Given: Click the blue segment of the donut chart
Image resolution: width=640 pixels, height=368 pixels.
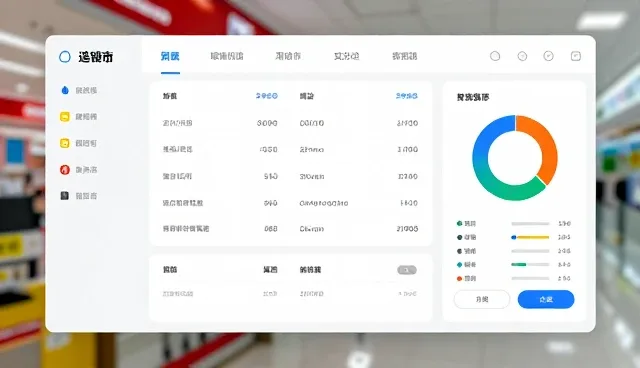Looking at the screenshot, I should [x=488, y=137].
